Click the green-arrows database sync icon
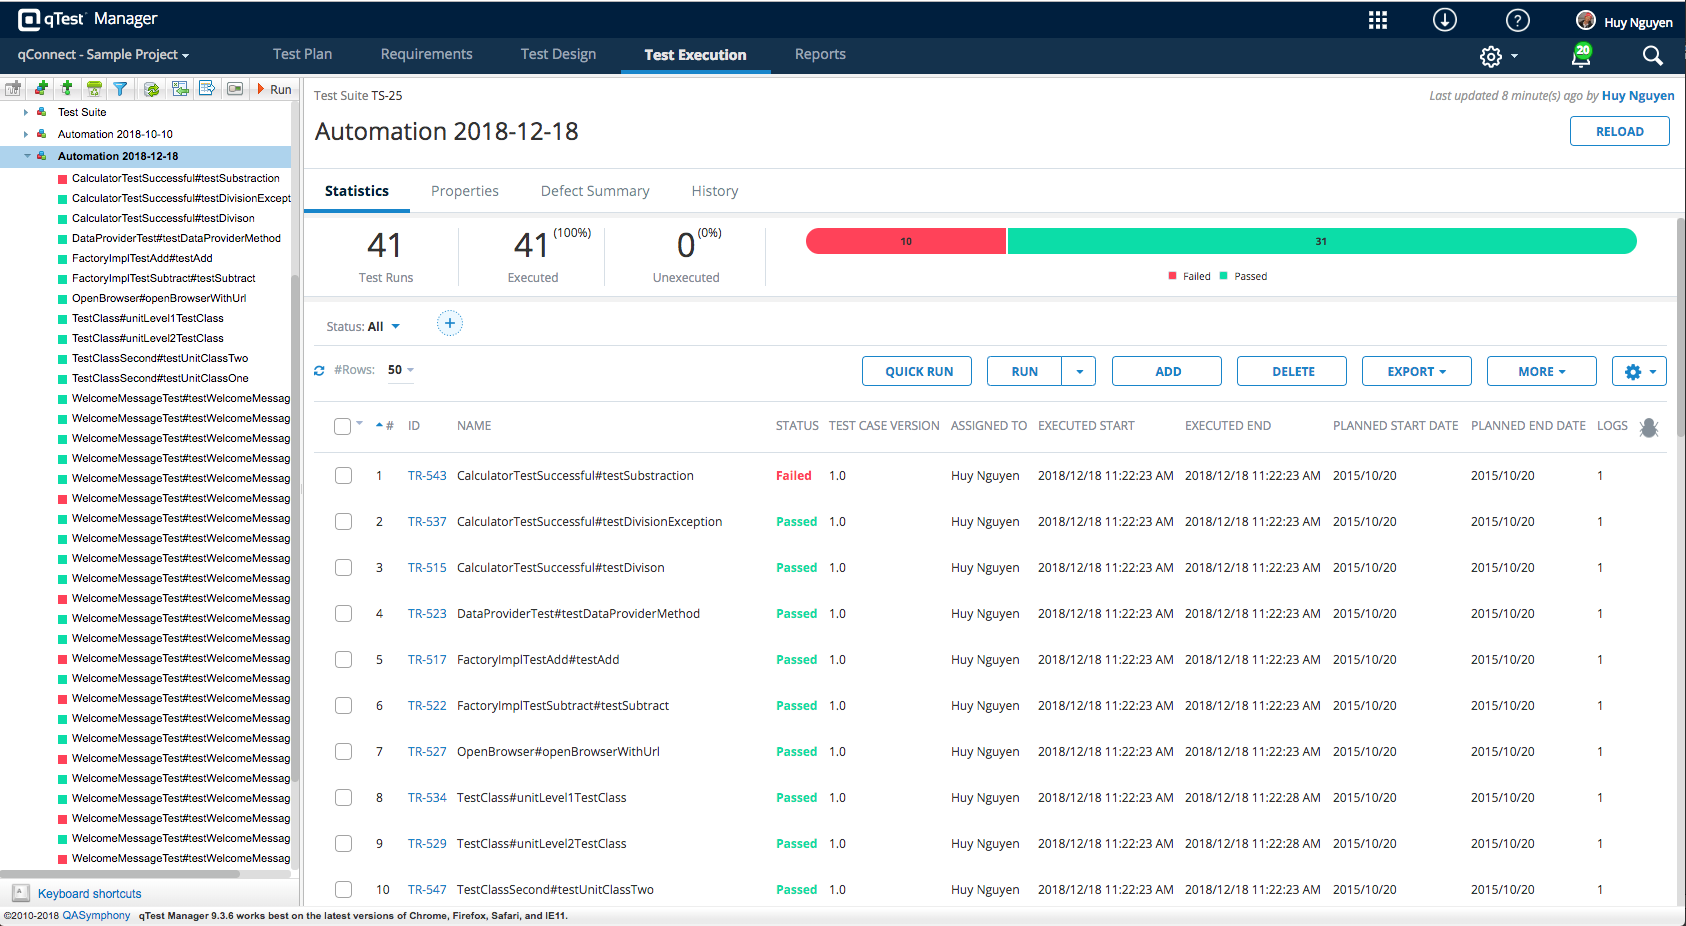The height and width of the screenshot is (926, 1686). pos(151,89)
